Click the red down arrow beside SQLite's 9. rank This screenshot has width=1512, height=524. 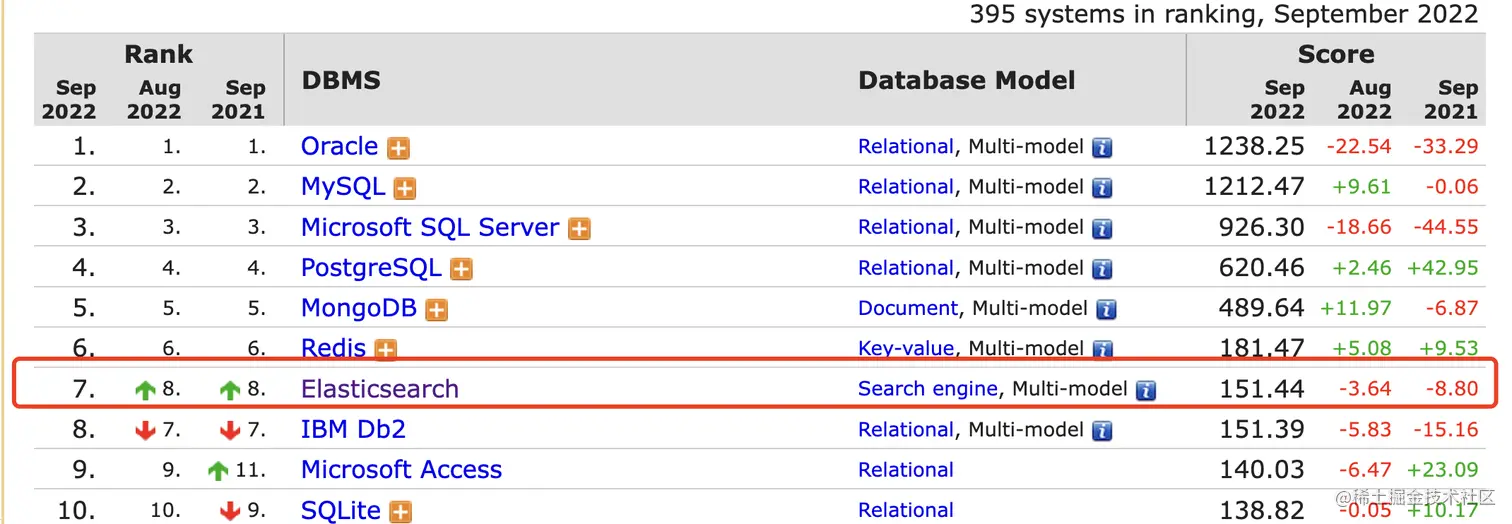(x=230, y=511)
